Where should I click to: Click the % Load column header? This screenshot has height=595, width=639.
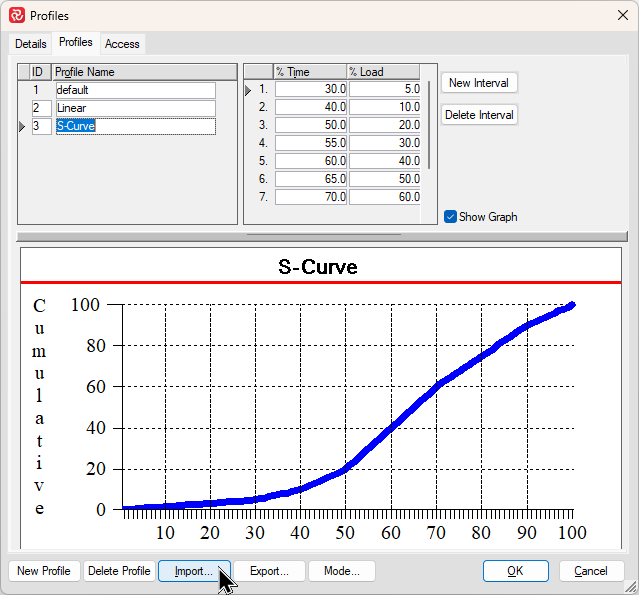coord(383,72)
